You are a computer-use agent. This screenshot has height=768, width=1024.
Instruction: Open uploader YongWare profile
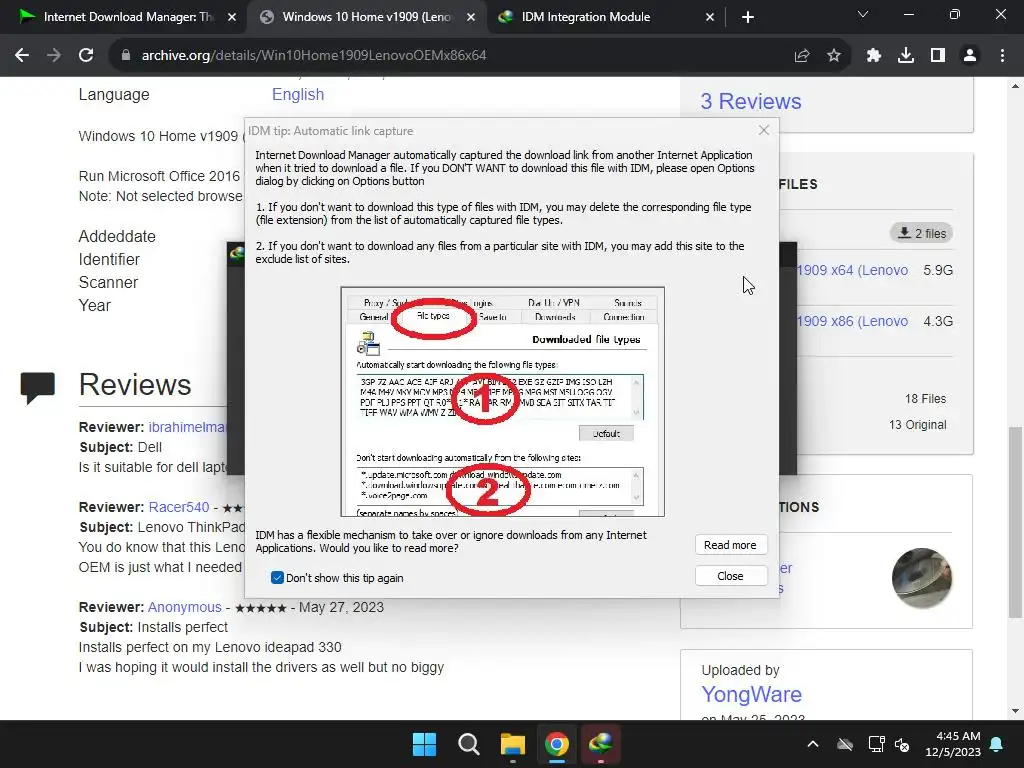click(752, 694)
